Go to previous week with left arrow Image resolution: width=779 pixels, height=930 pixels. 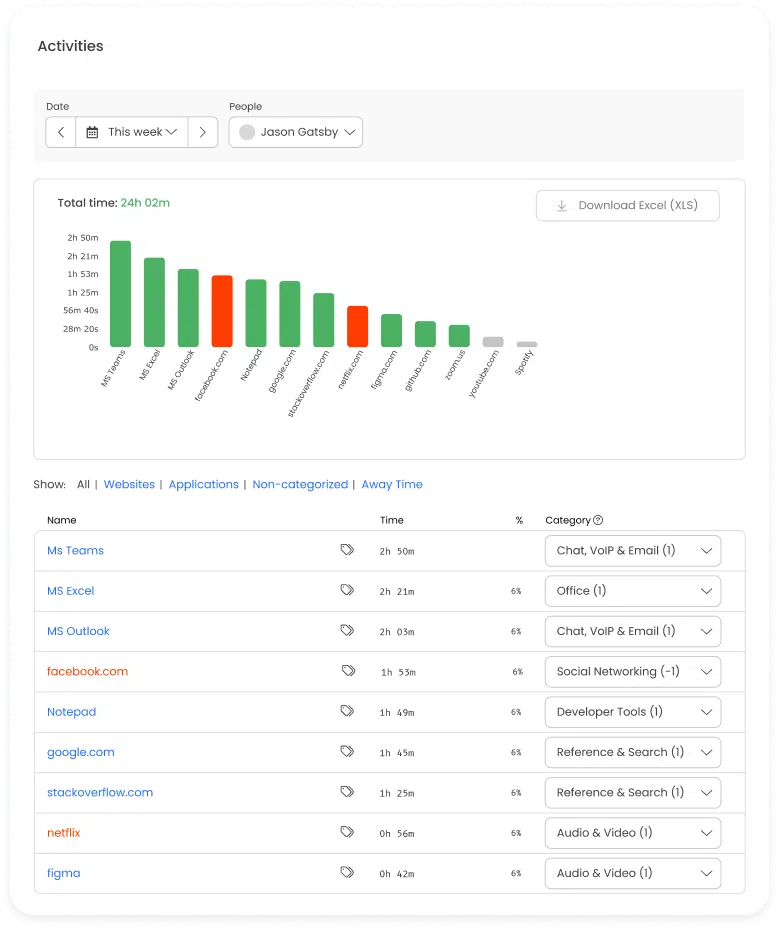pyautogui.click(x=61, y=132)
